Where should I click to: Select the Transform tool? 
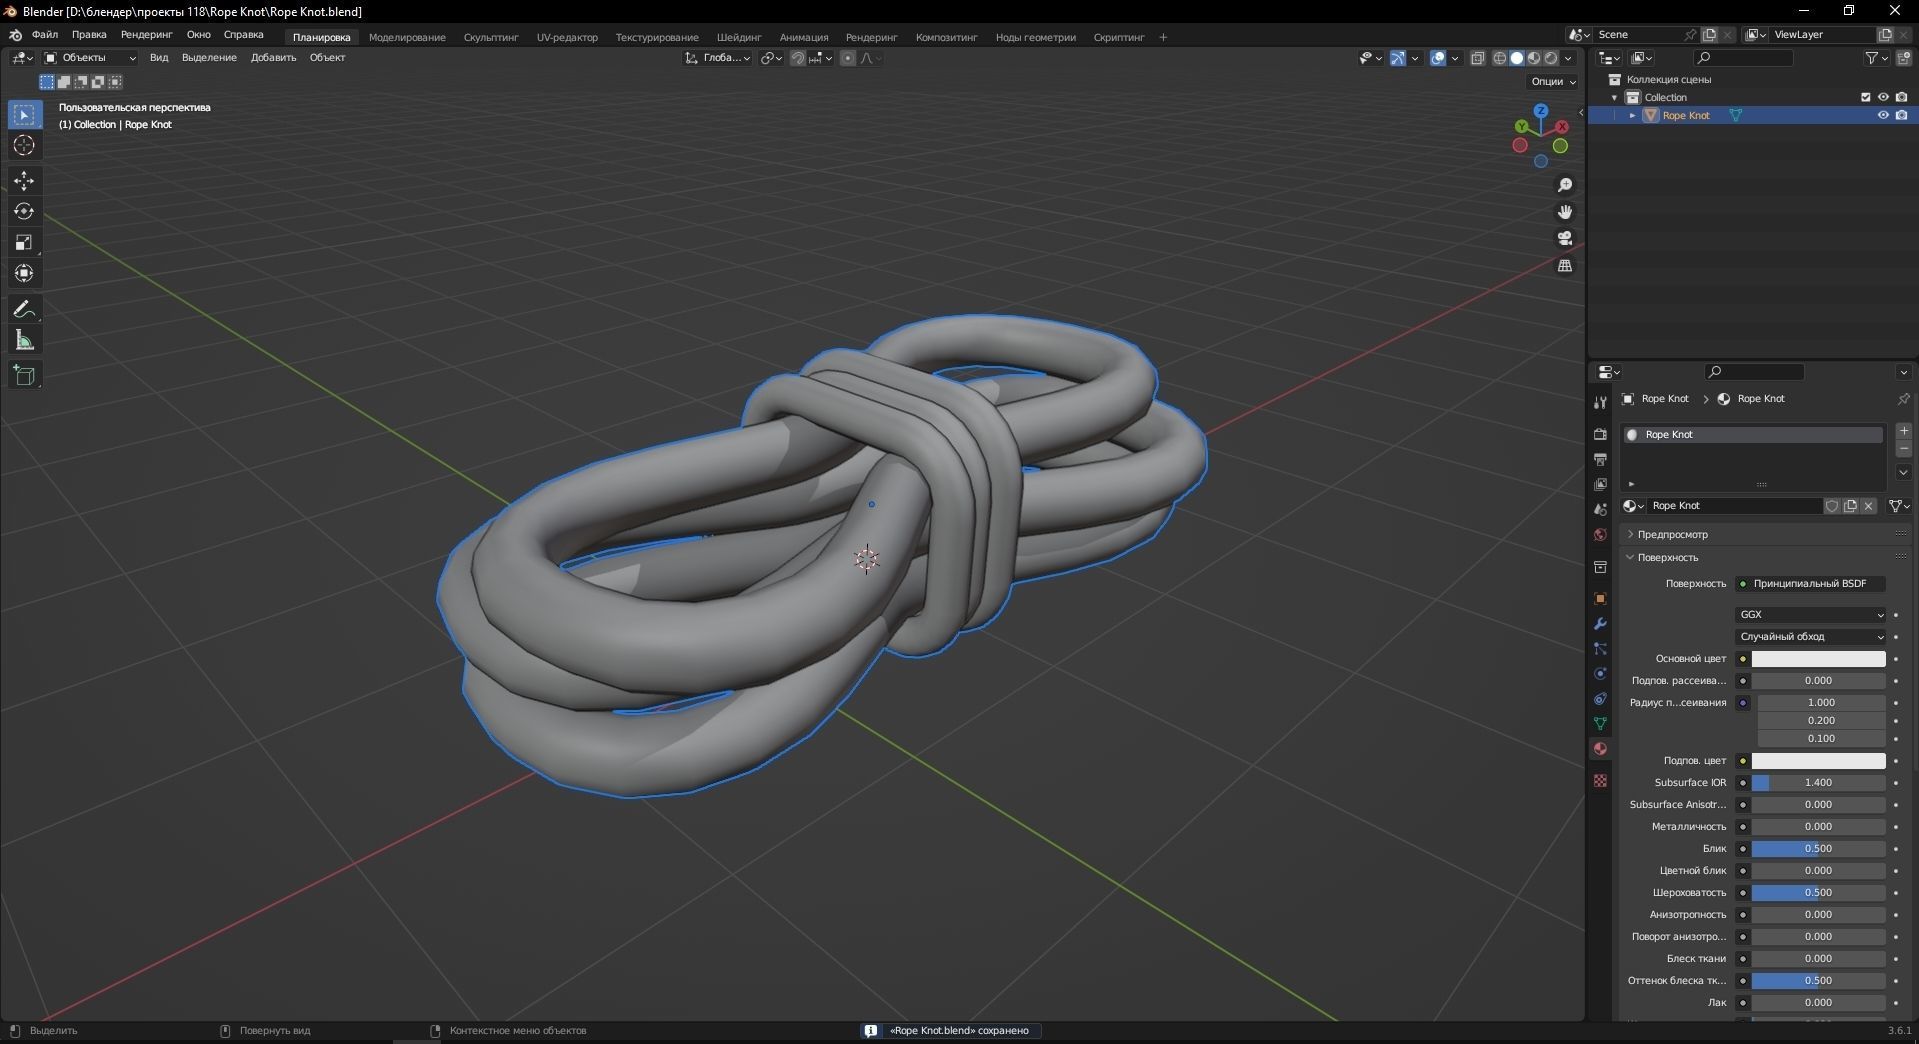click(24, 273)
